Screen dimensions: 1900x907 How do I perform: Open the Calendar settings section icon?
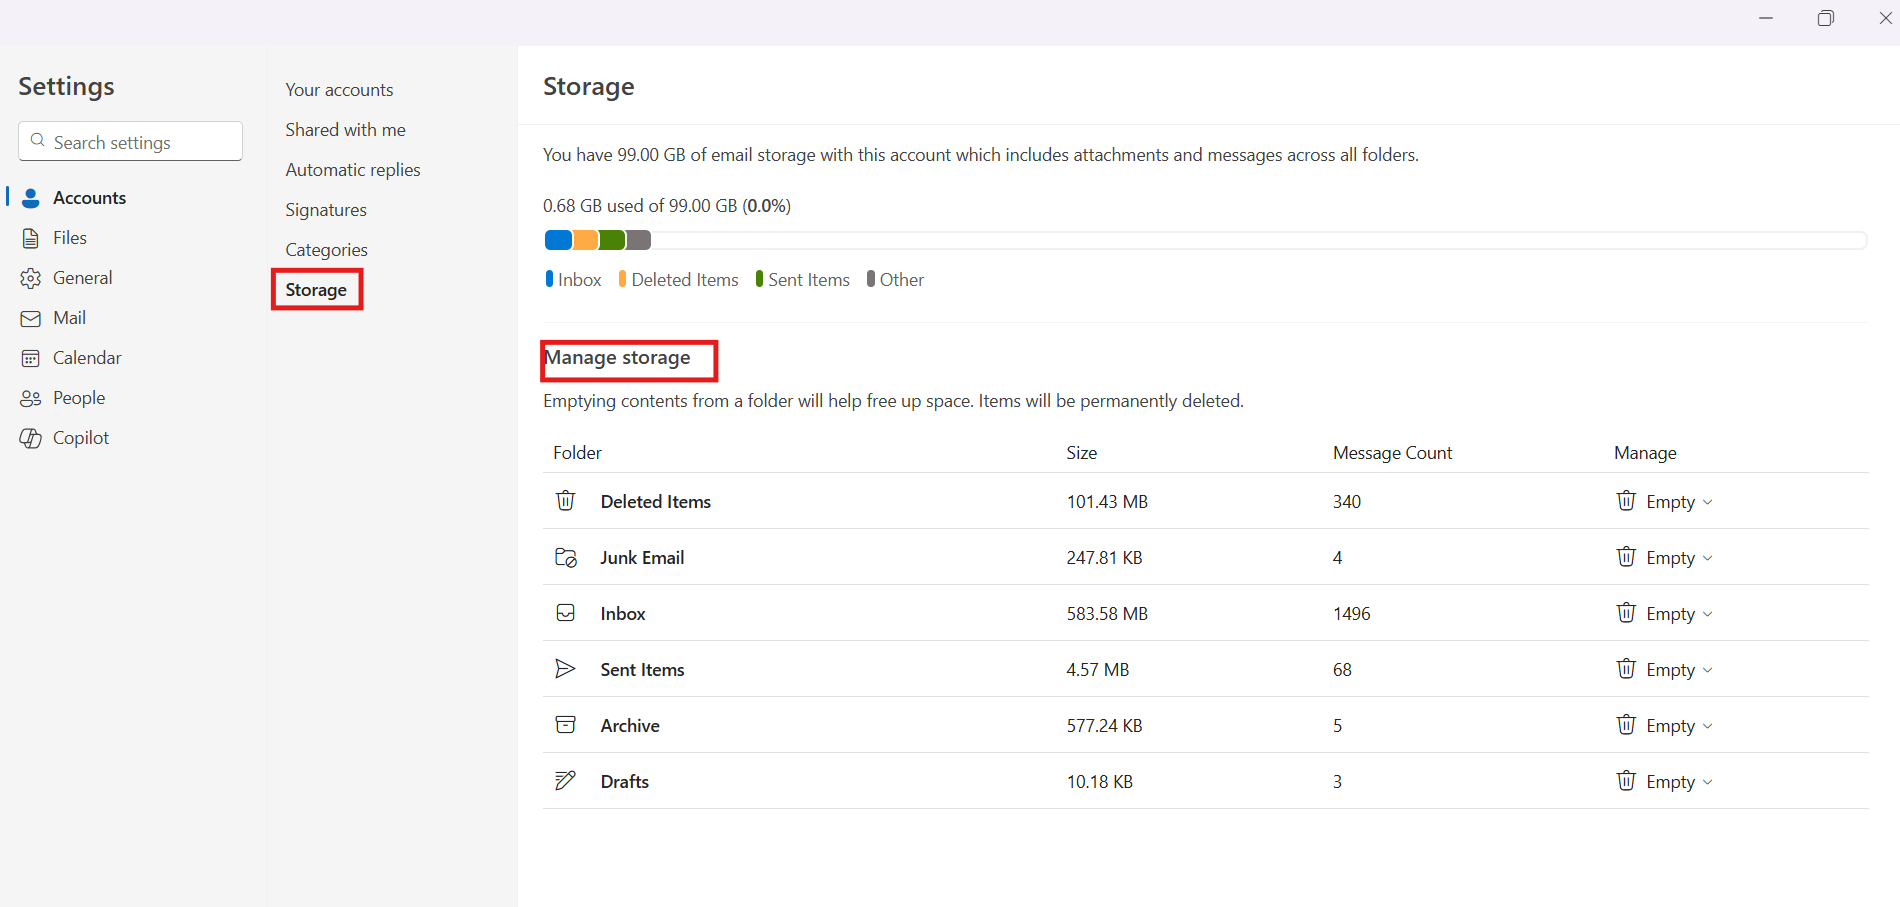pos(30,357)
